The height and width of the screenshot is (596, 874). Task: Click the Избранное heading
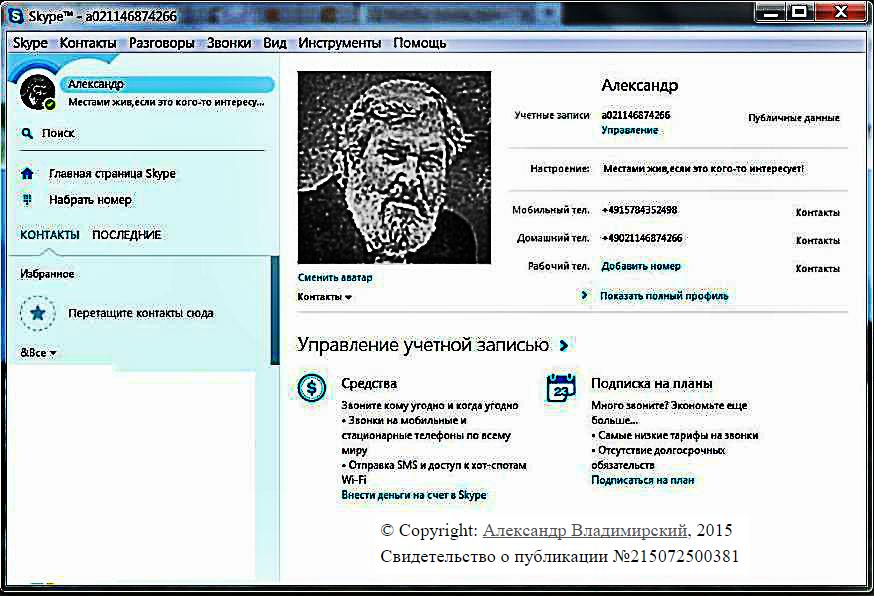(47, 274)
